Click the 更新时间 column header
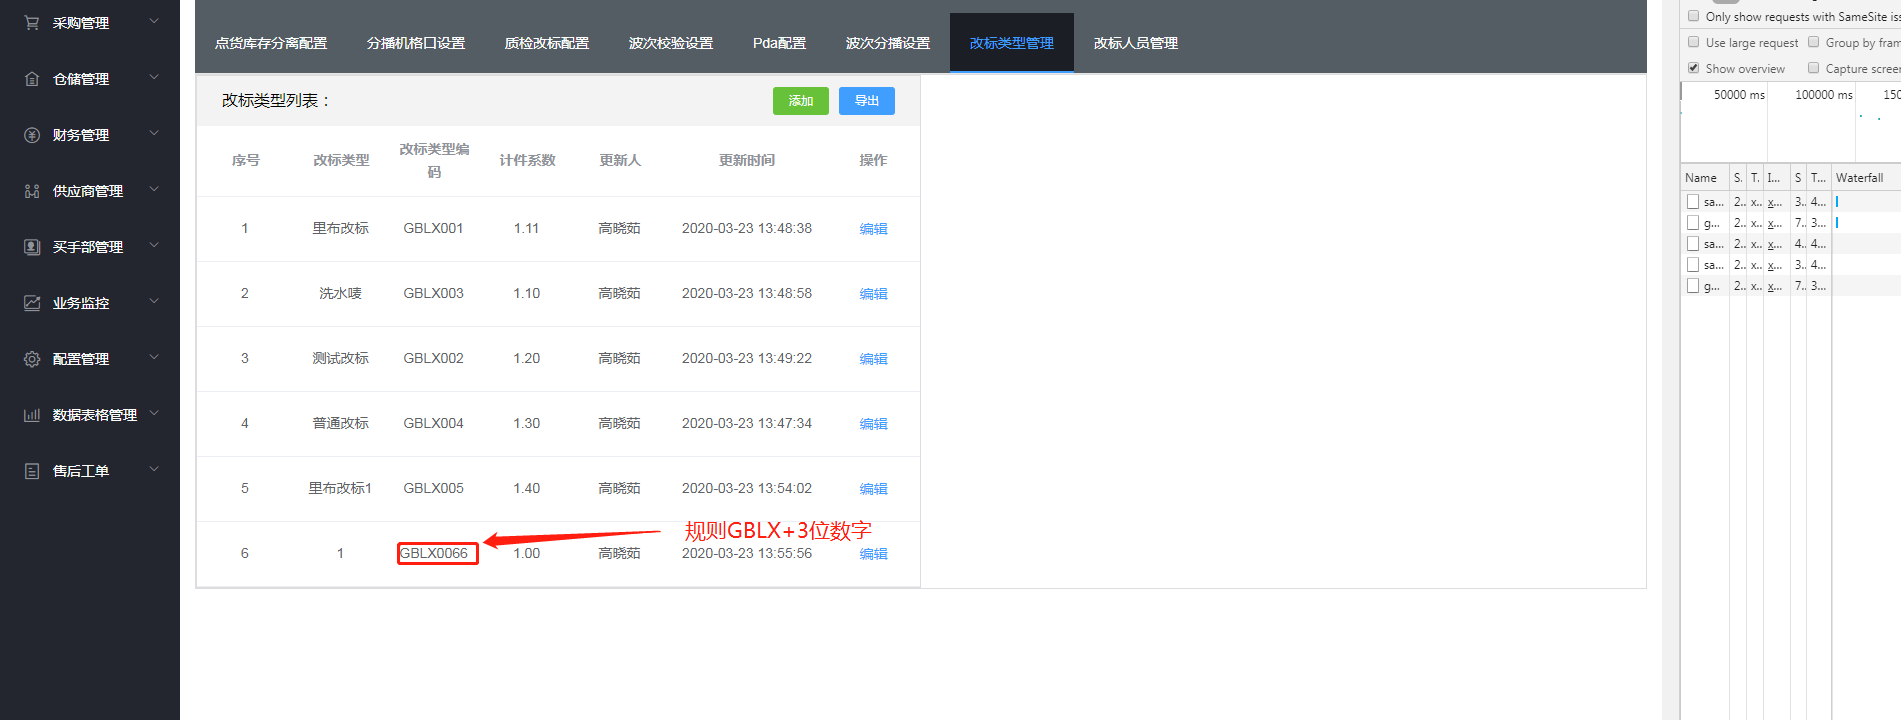The image size is (1901, 720). click(x=747, y=160)
